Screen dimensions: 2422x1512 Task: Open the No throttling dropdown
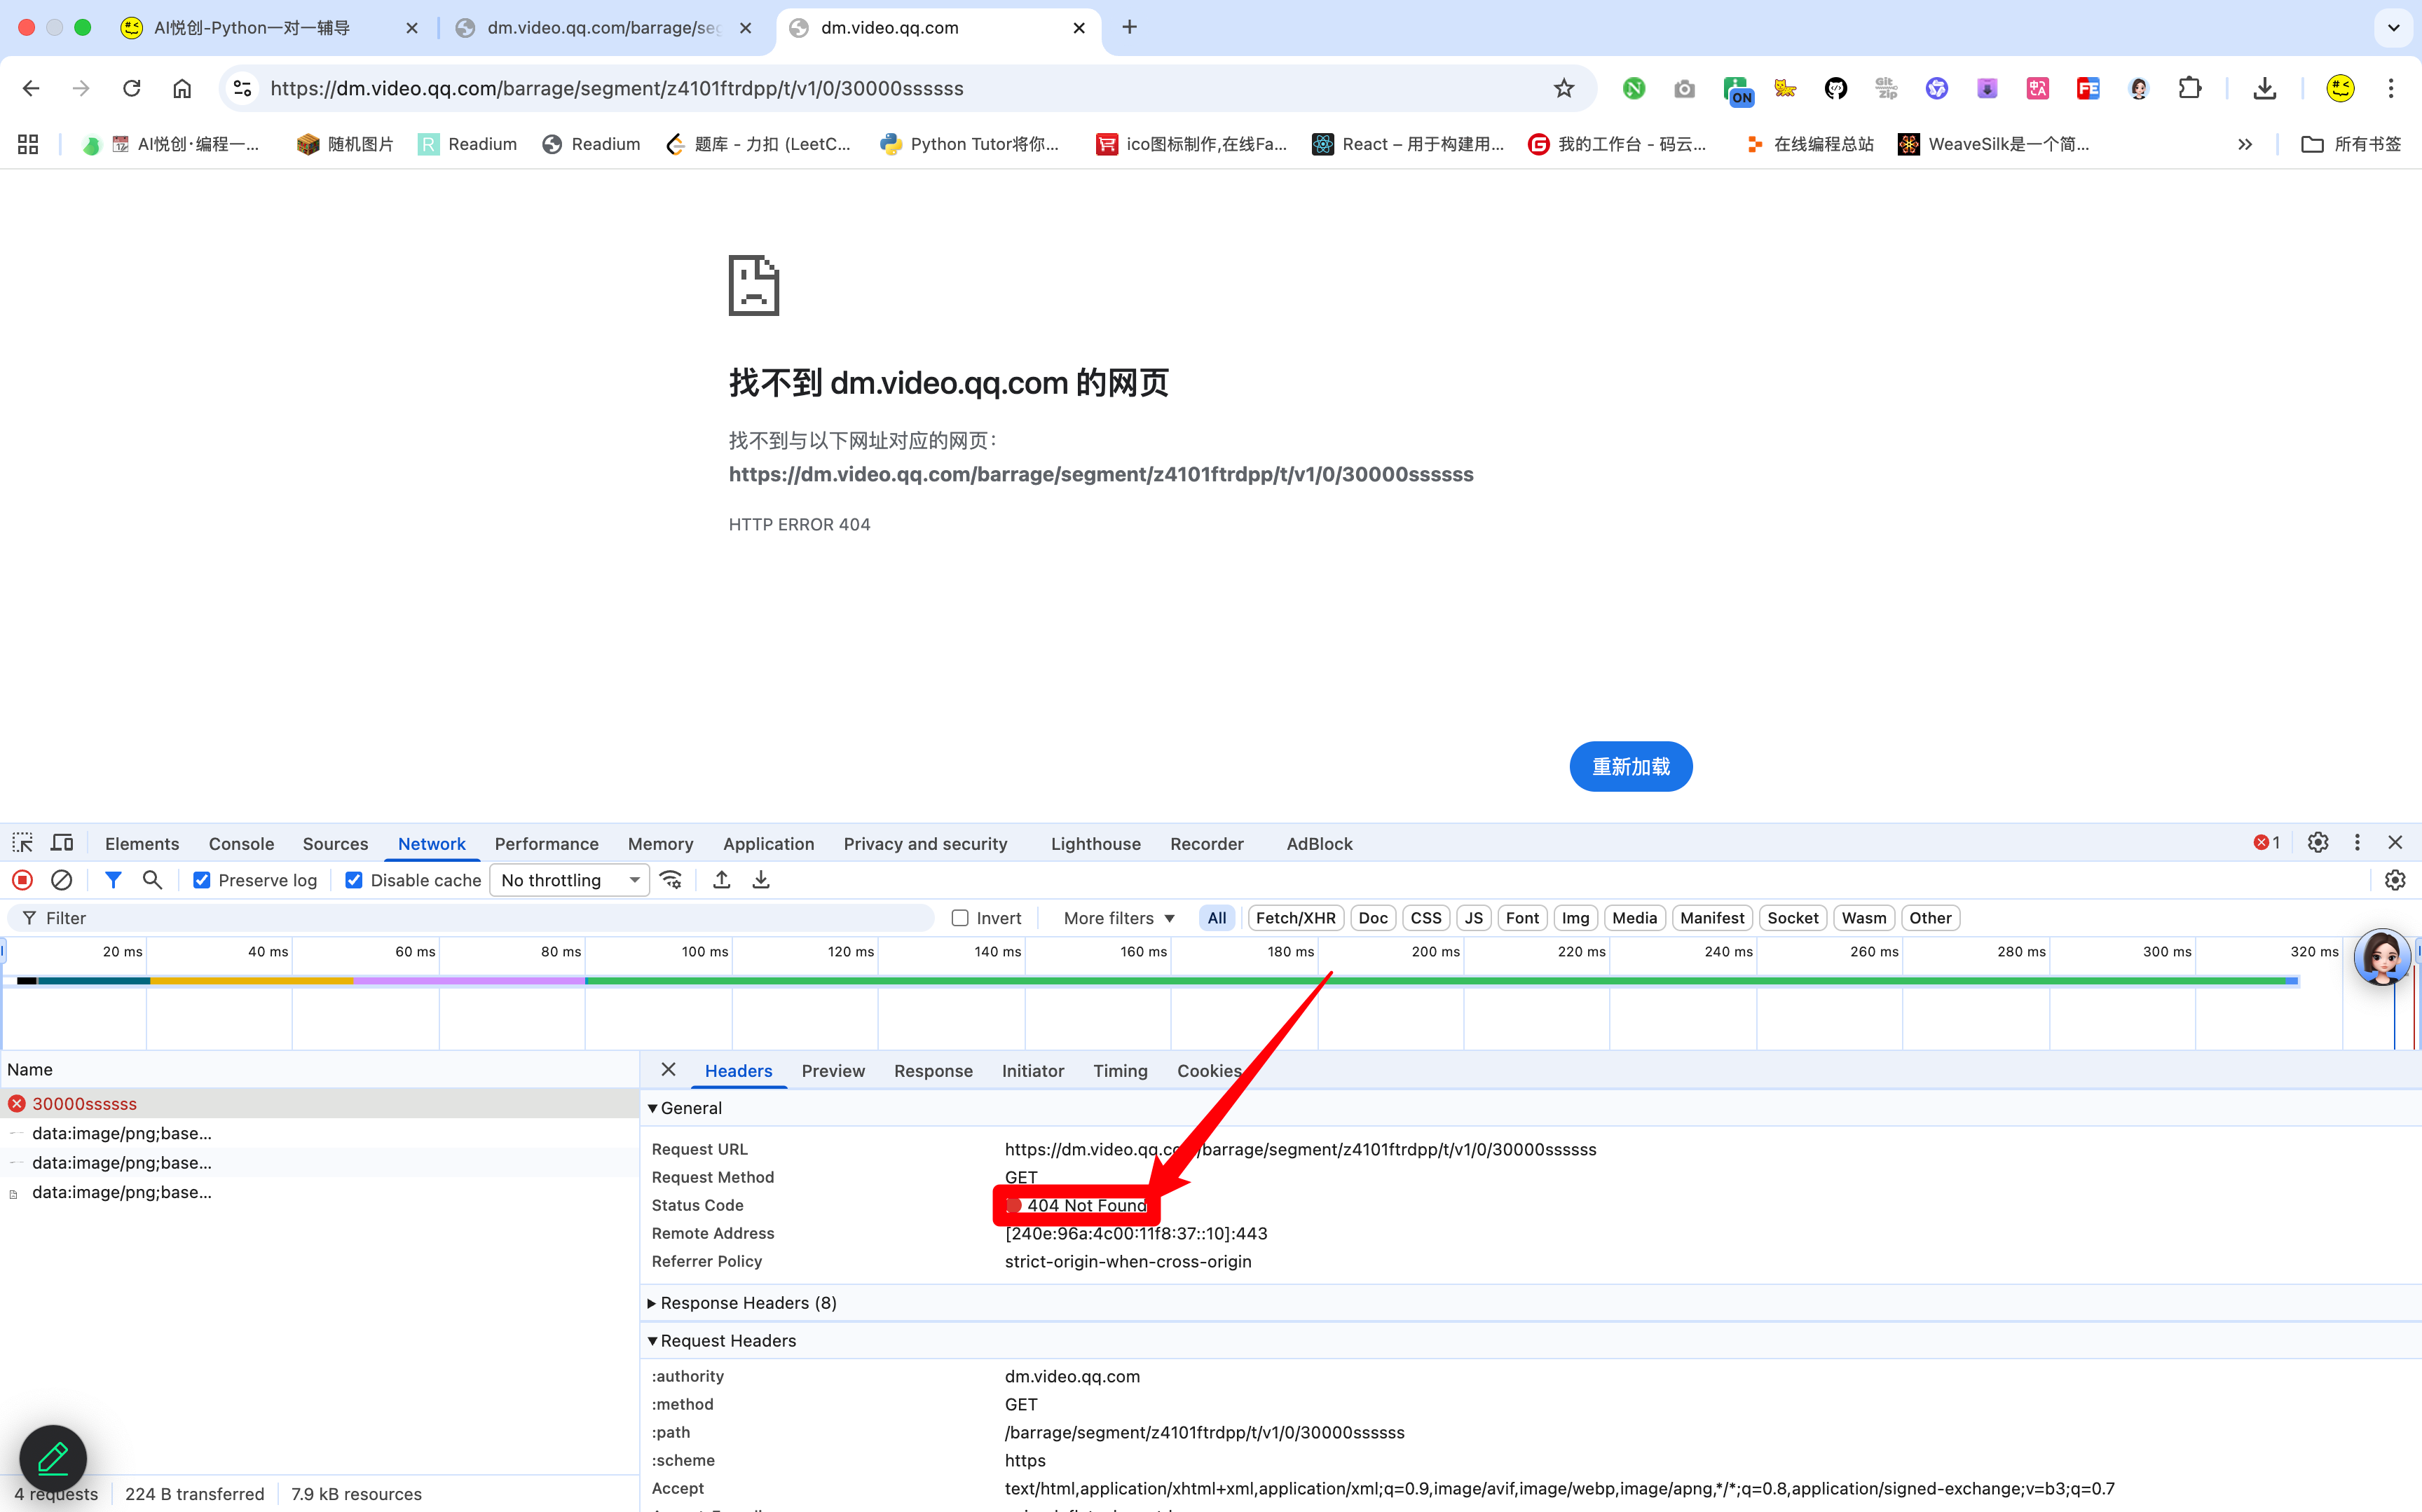pos(569,880)
